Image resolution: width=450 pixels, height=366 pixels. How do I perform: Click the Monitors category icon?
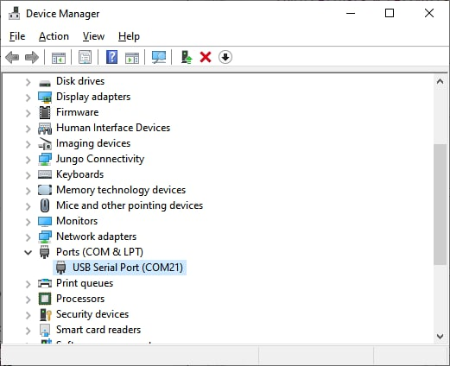tap(45, 221)
